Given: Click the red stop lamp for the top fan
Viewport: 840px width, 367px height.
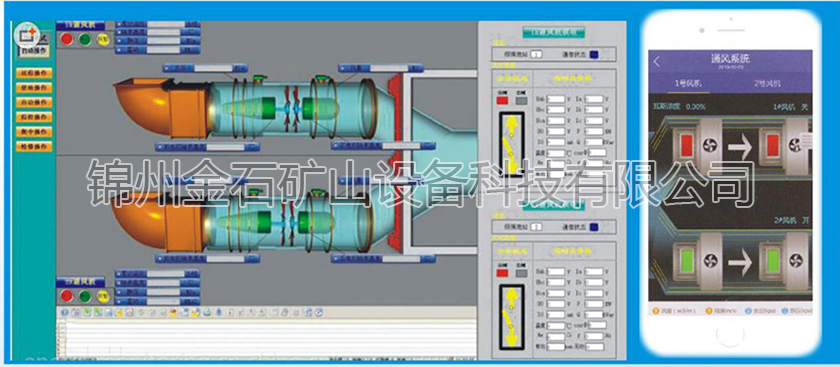Looking at the screenshot, I should click(x=67, y=39).
